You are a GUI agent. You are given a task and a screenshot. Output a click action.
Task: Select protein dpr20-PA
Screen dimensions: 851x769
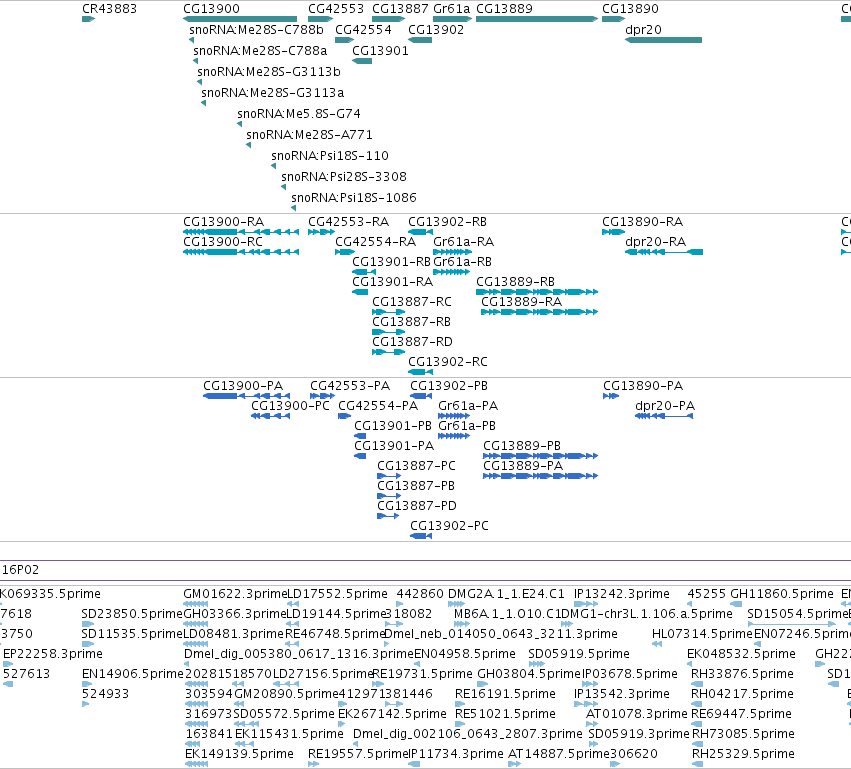pyautogui.click(x=664, y=416)
